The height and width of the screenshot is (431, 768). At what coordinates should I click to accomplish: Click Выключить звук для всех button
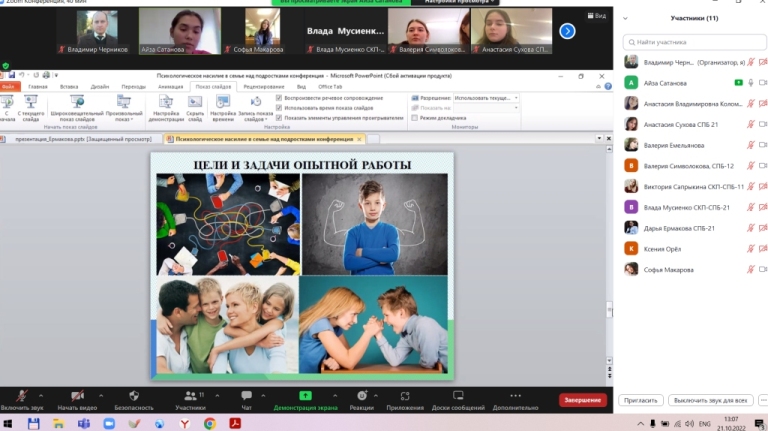tap(711, 400)
